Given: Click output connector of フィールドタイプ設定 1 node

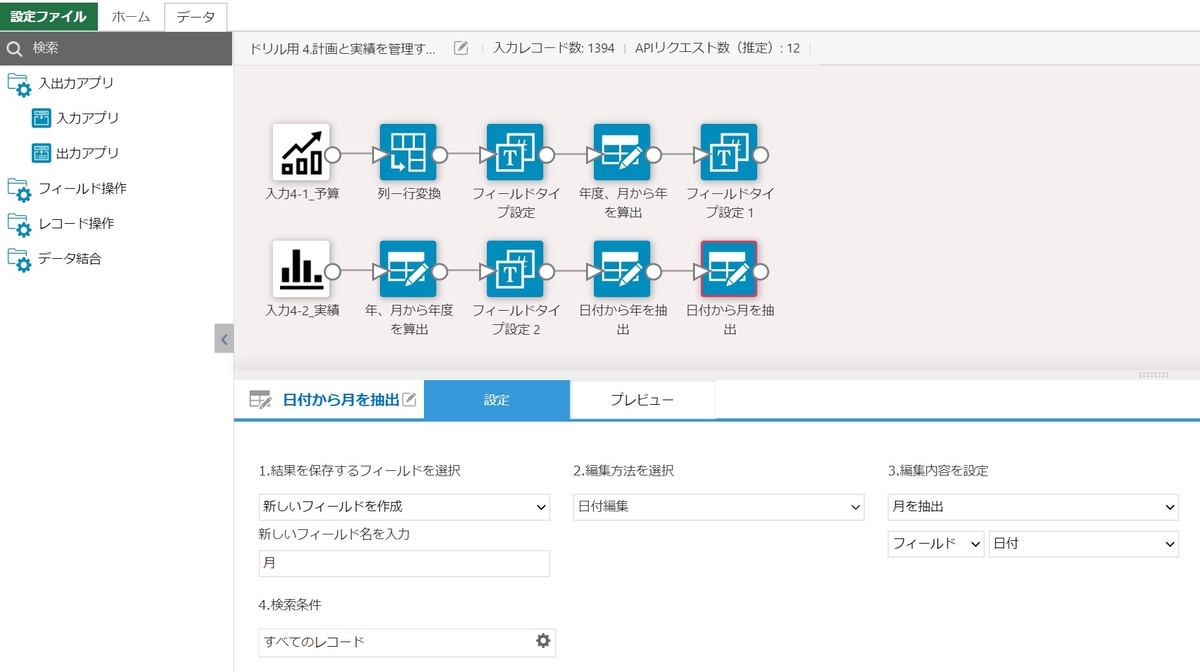Looking at the screenshot, I should point(761,155).
